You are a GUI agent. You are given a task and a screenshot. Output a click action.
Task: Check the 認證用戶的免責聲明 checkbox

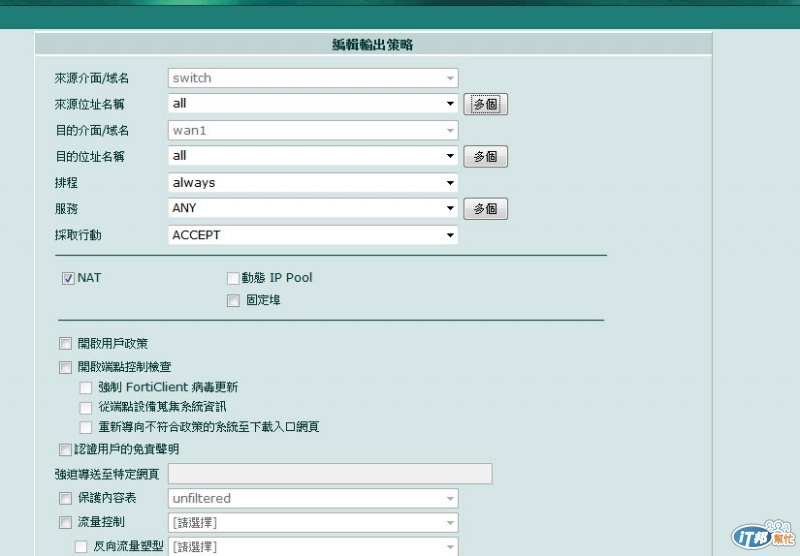click(x=65, y=449)
